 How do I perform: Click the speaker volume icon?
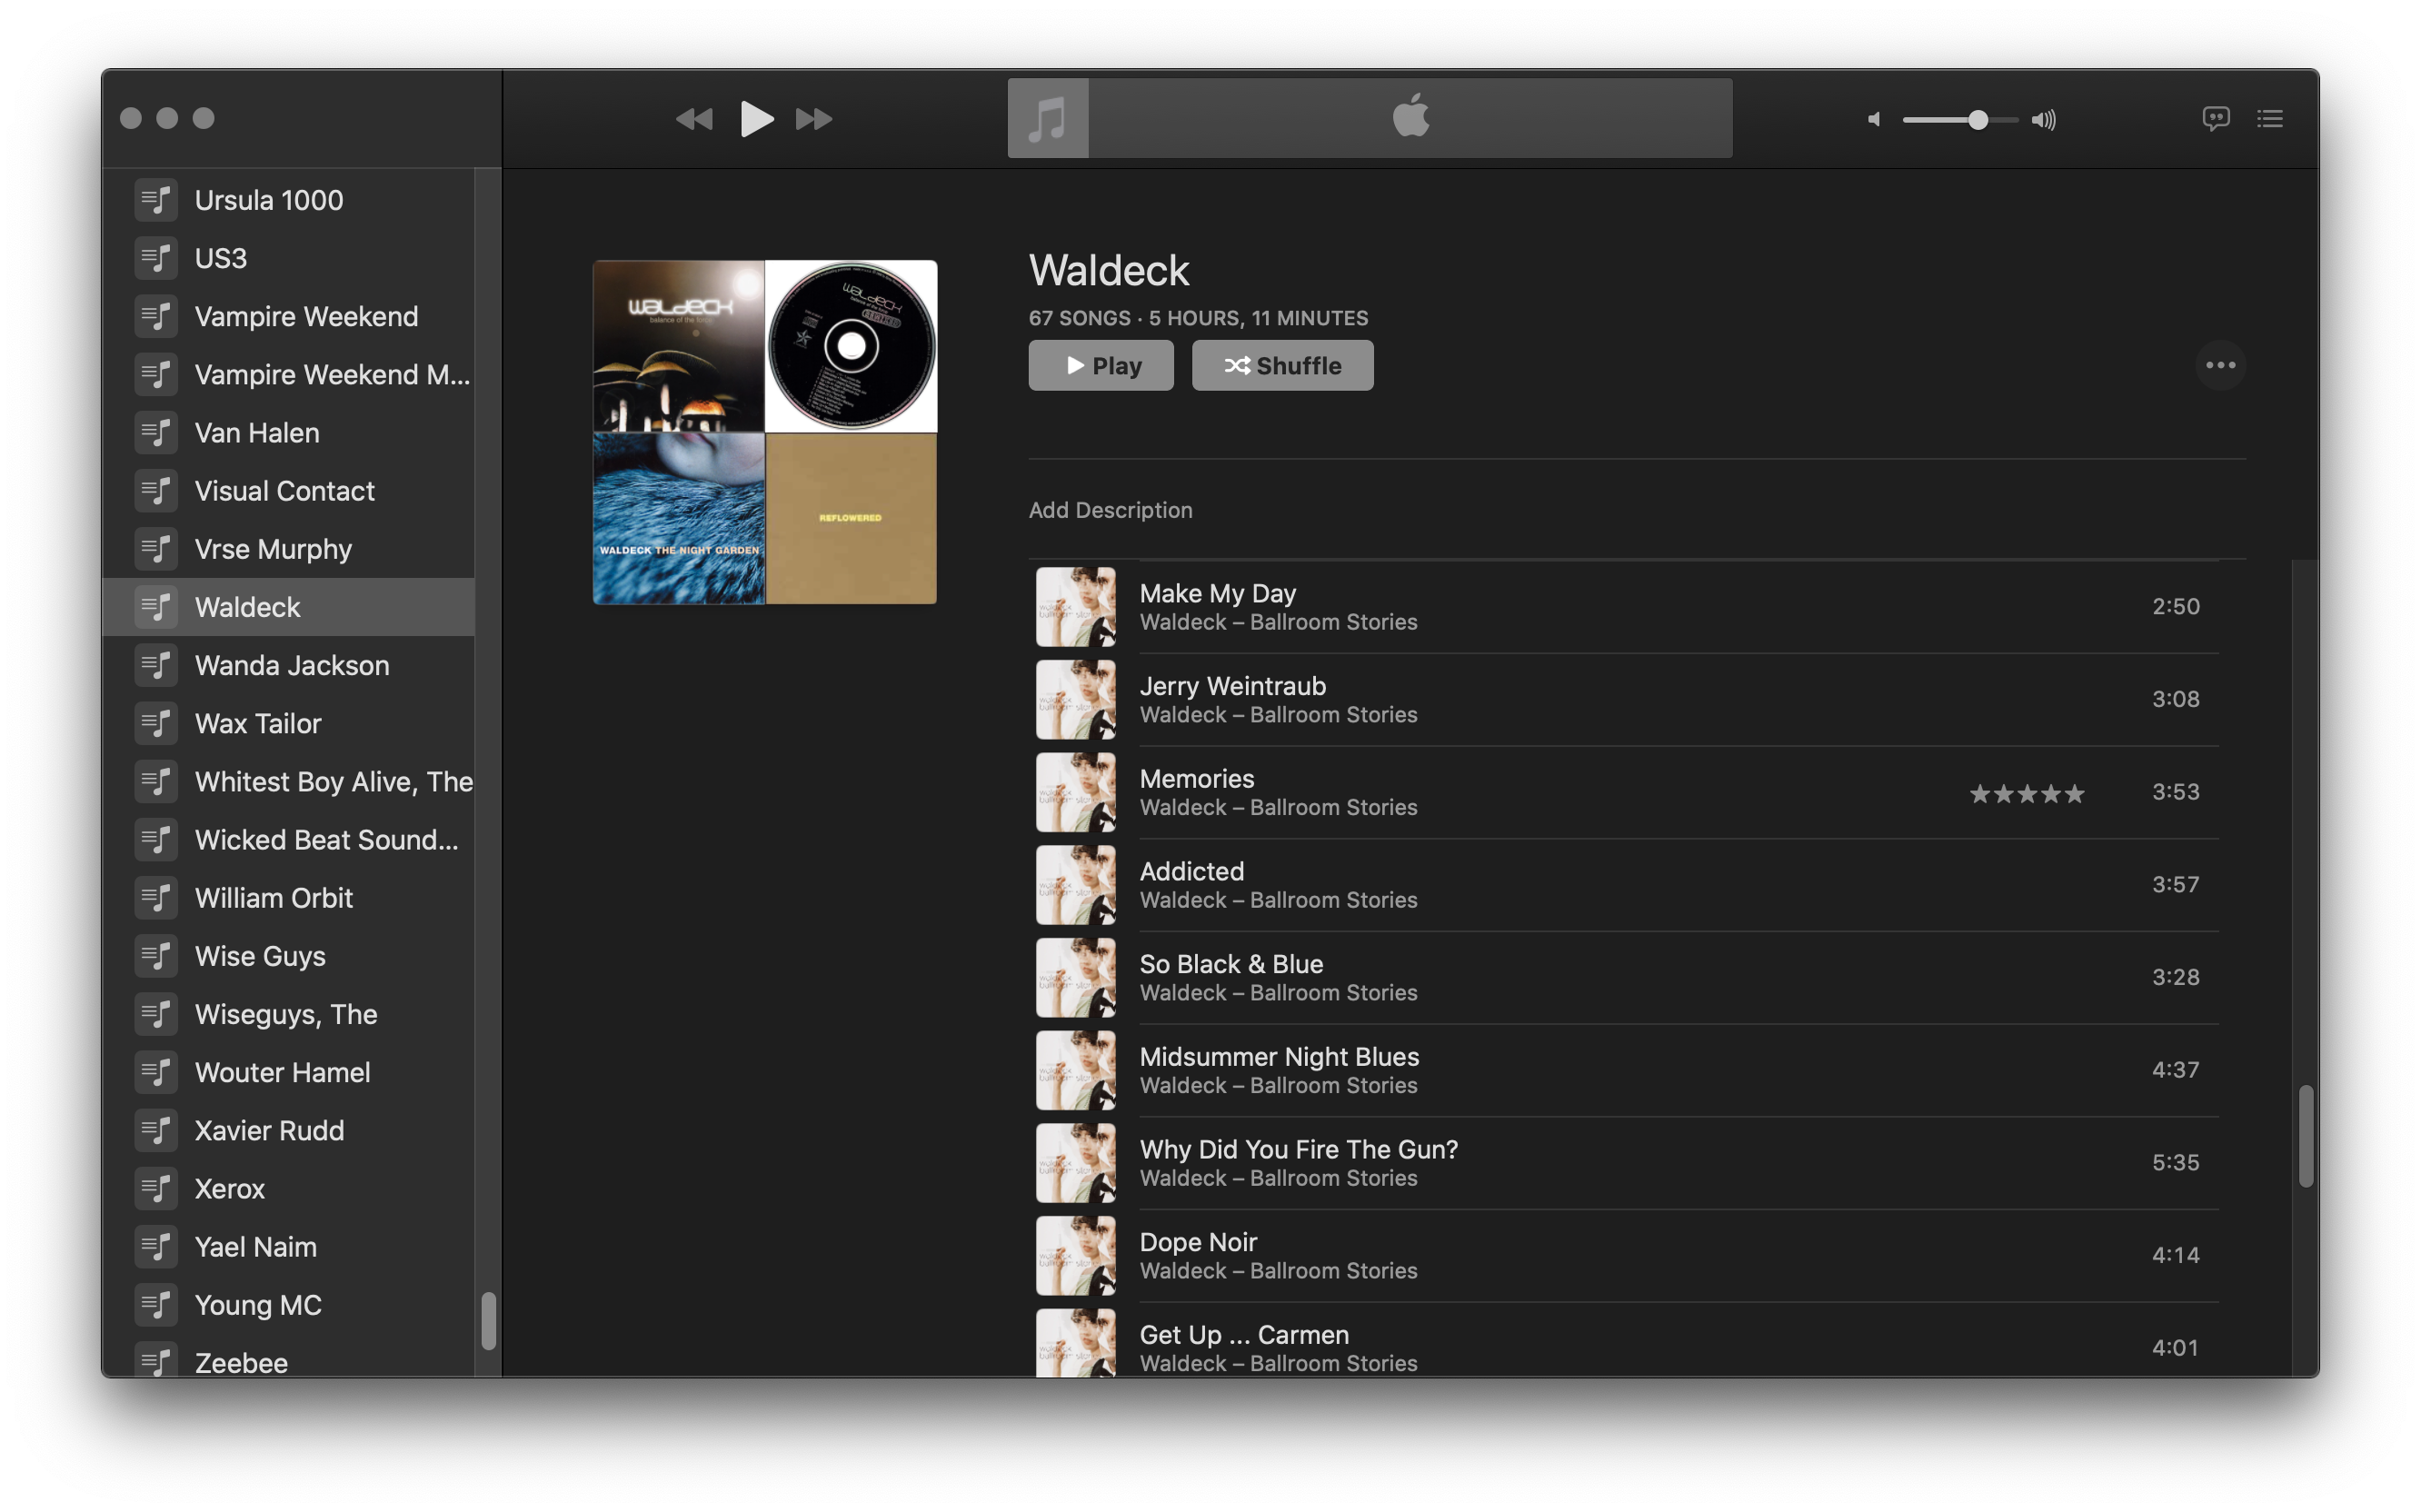pos(2044,119)
